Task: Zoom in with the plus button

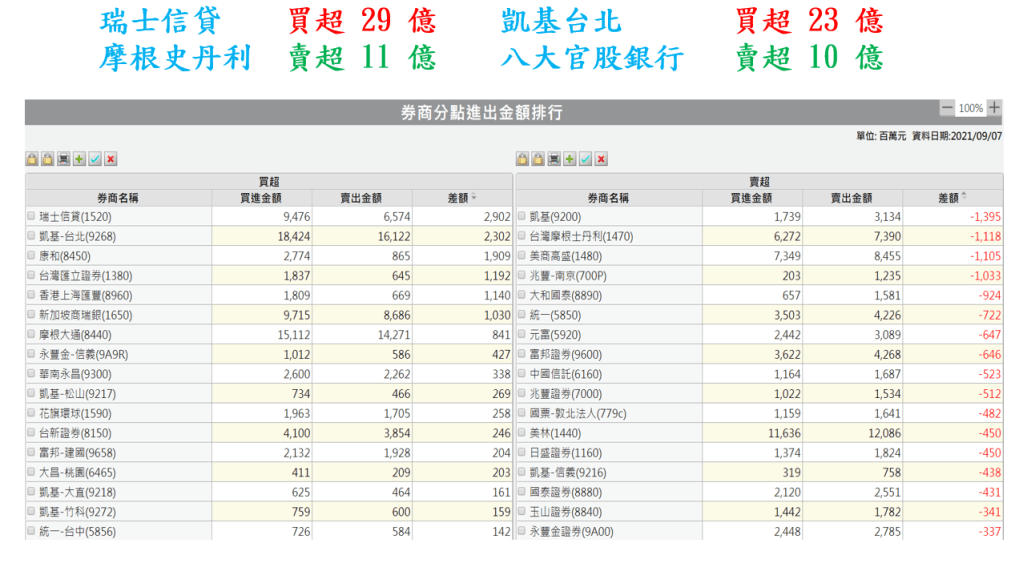Action: point(994,108)
